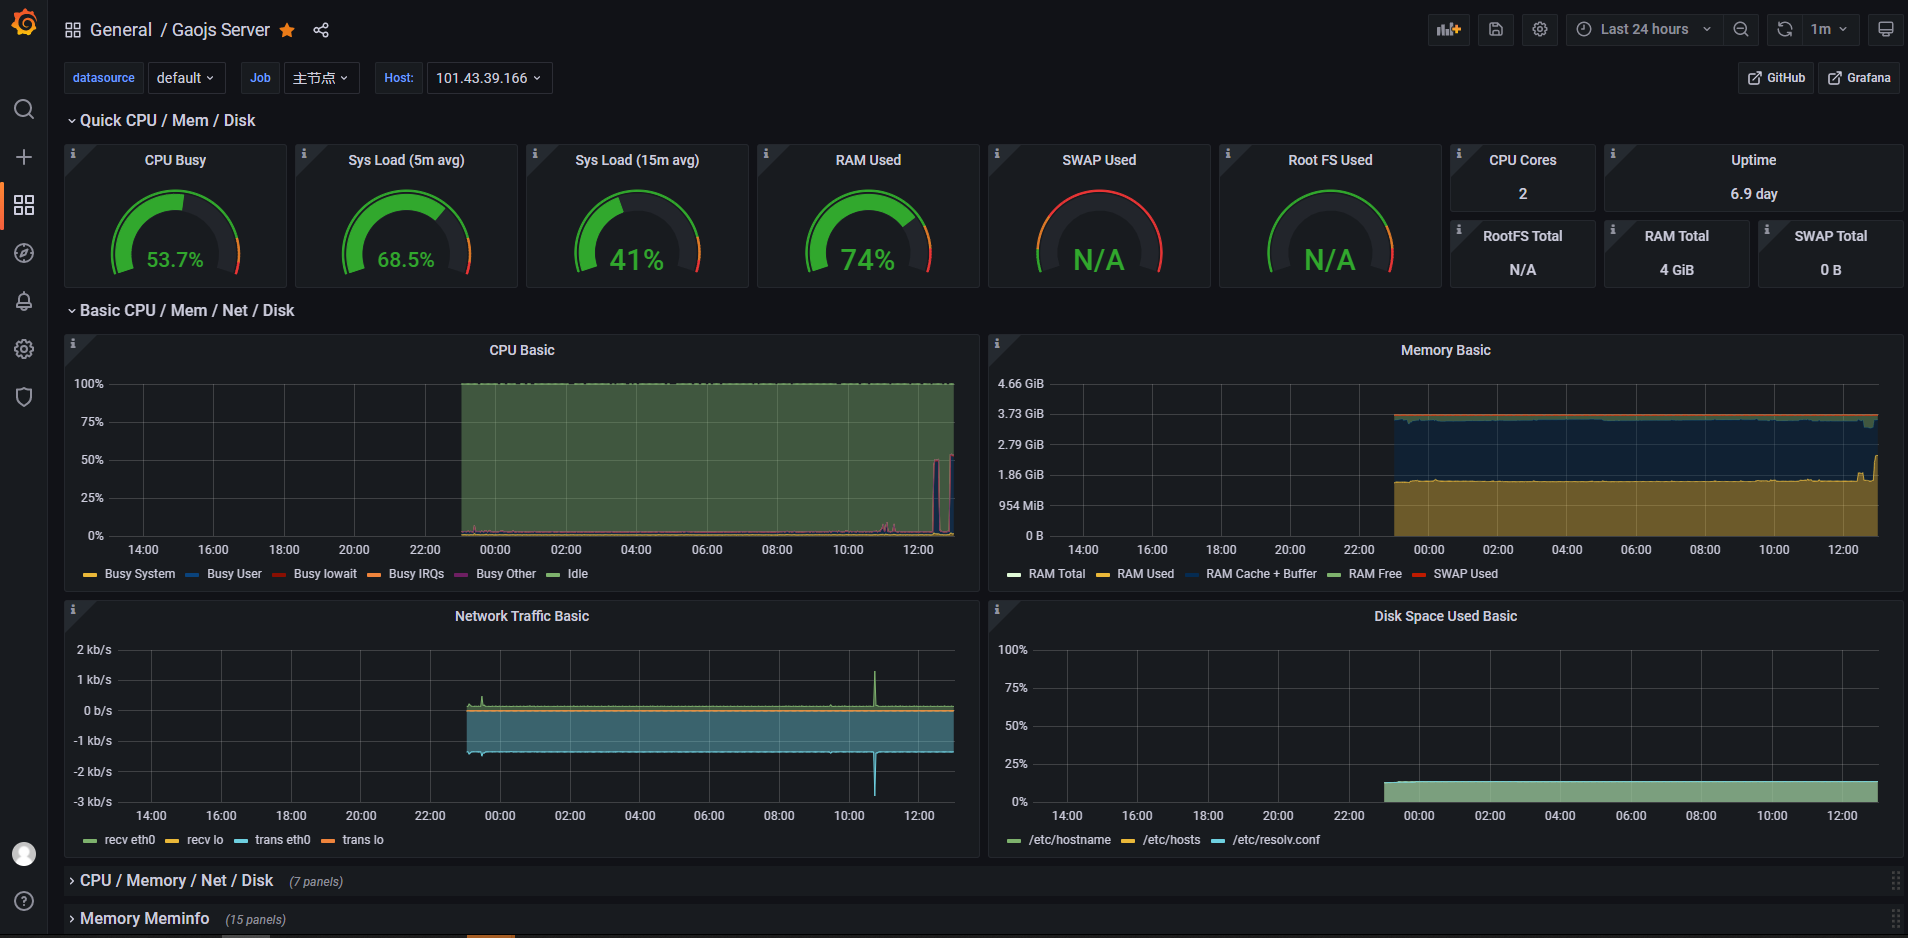Click the zoom out time range icon
1908x938 pixels.
(1741, 29)
